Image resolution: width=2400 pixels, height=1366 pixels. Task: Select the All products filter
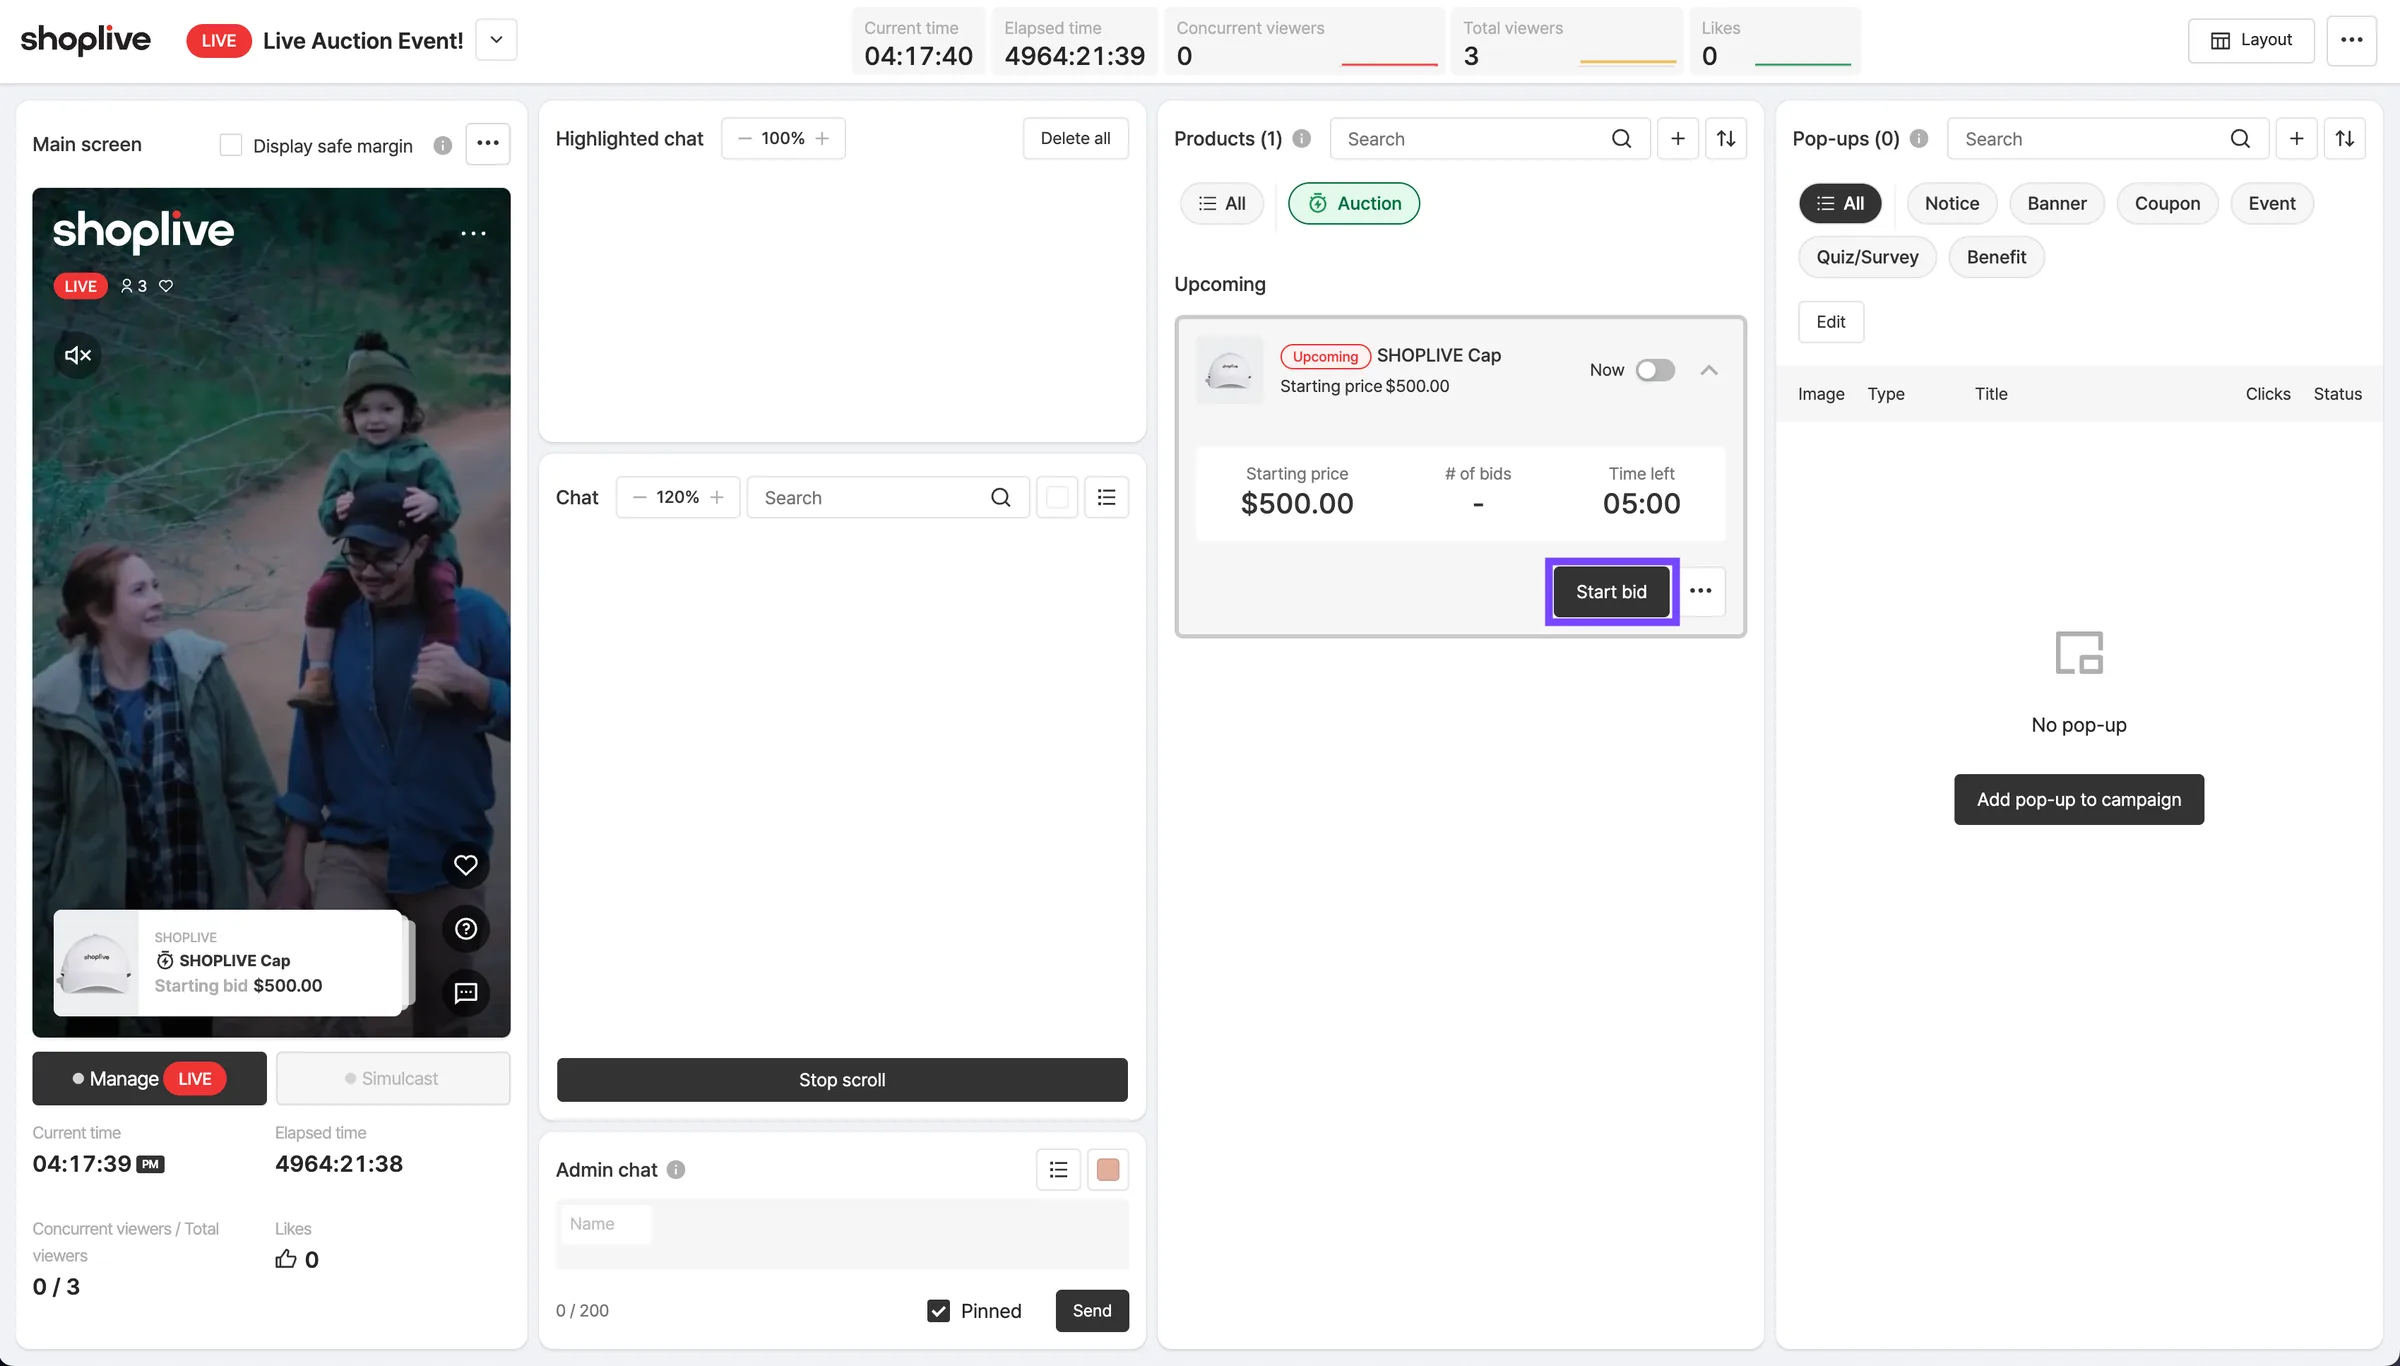click(x=1222, y=203)
